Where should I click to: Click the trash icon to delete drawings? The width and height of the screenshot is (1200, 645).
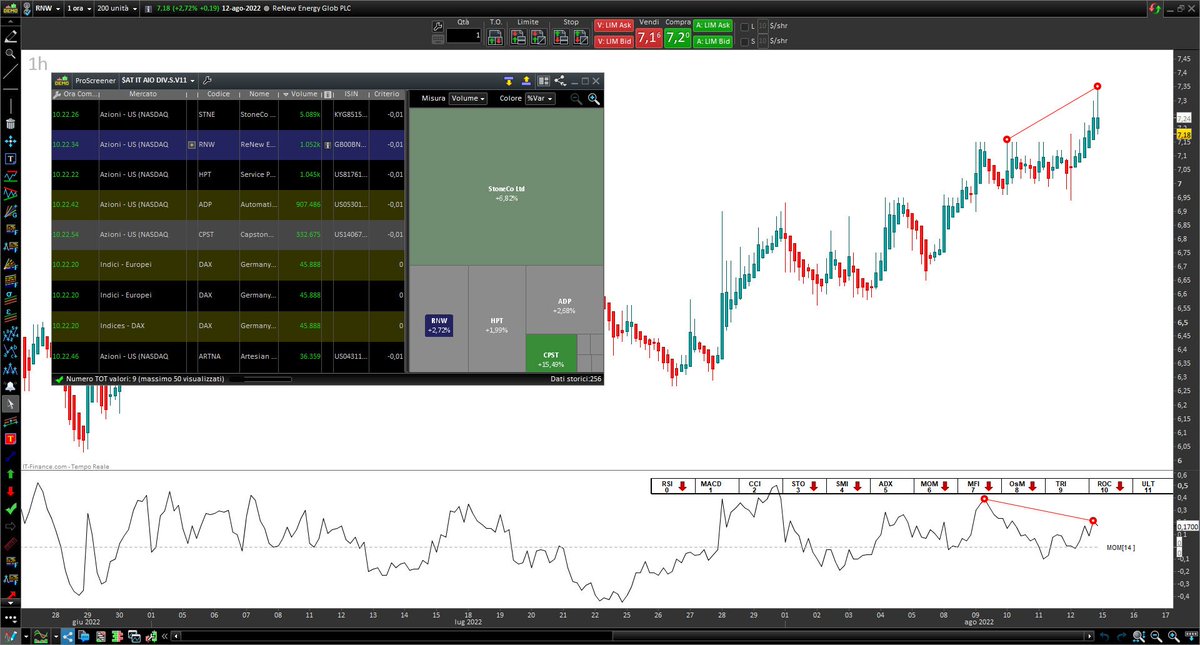(x=11, y=122)
